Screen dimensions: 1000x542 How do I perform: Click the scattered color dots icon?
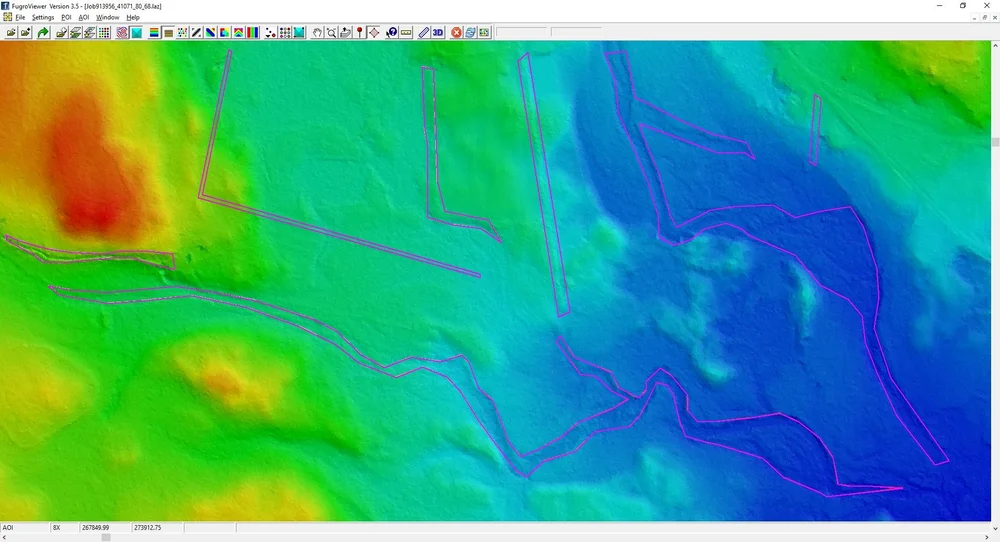[x=182, y=33]
